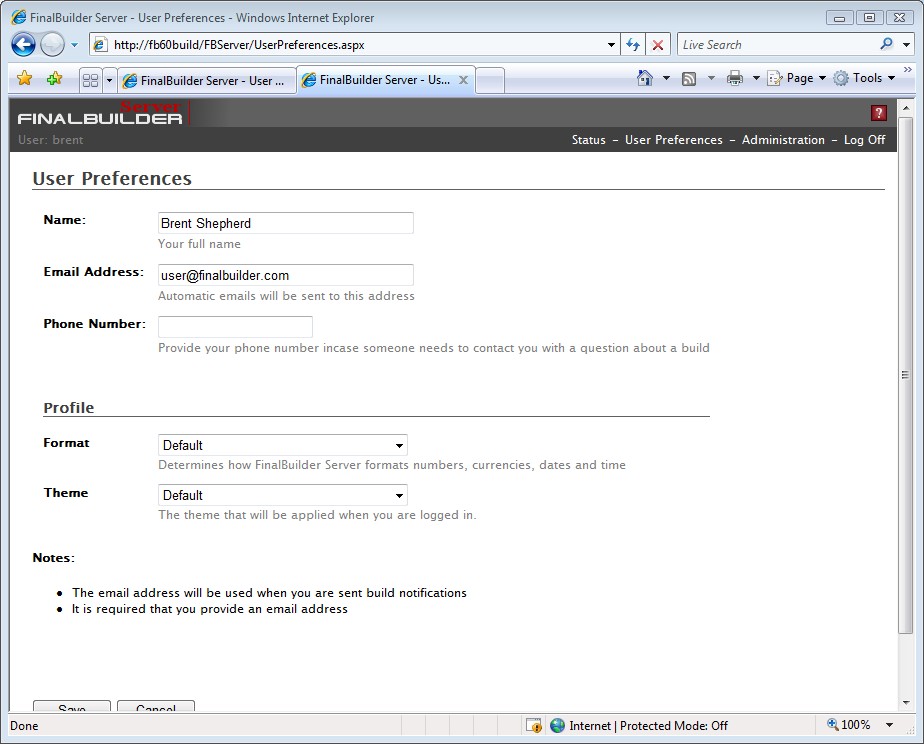Click Internet zone globe icon in status bar
The image size is (924, 744).
click(557, 725)
